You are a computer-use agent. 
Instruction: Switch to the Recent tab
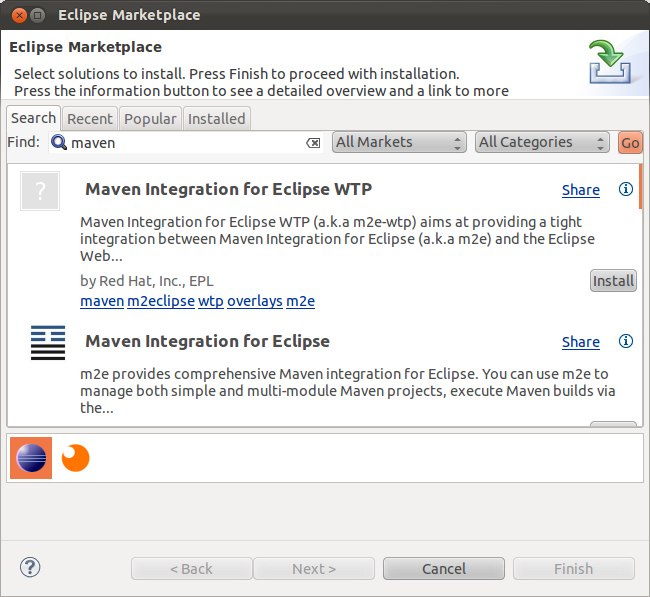pos(90,119)
